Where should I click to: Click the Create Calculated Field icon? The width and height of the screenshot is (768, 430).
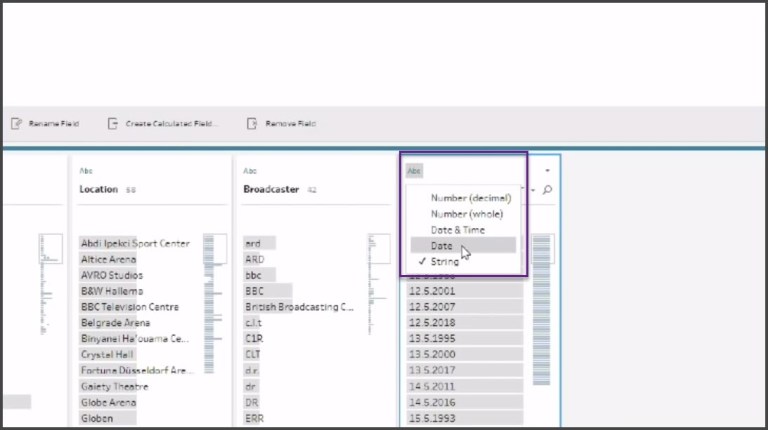[x=113, y=124]
